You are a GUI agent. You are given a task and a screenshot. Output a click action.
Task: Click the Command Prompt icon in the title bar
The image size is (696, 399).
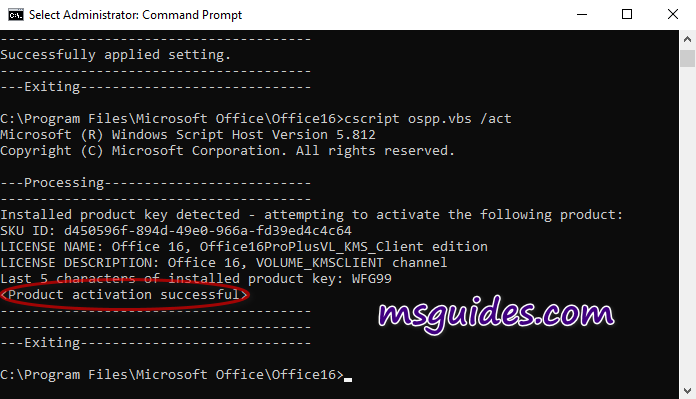click(16, 15)
